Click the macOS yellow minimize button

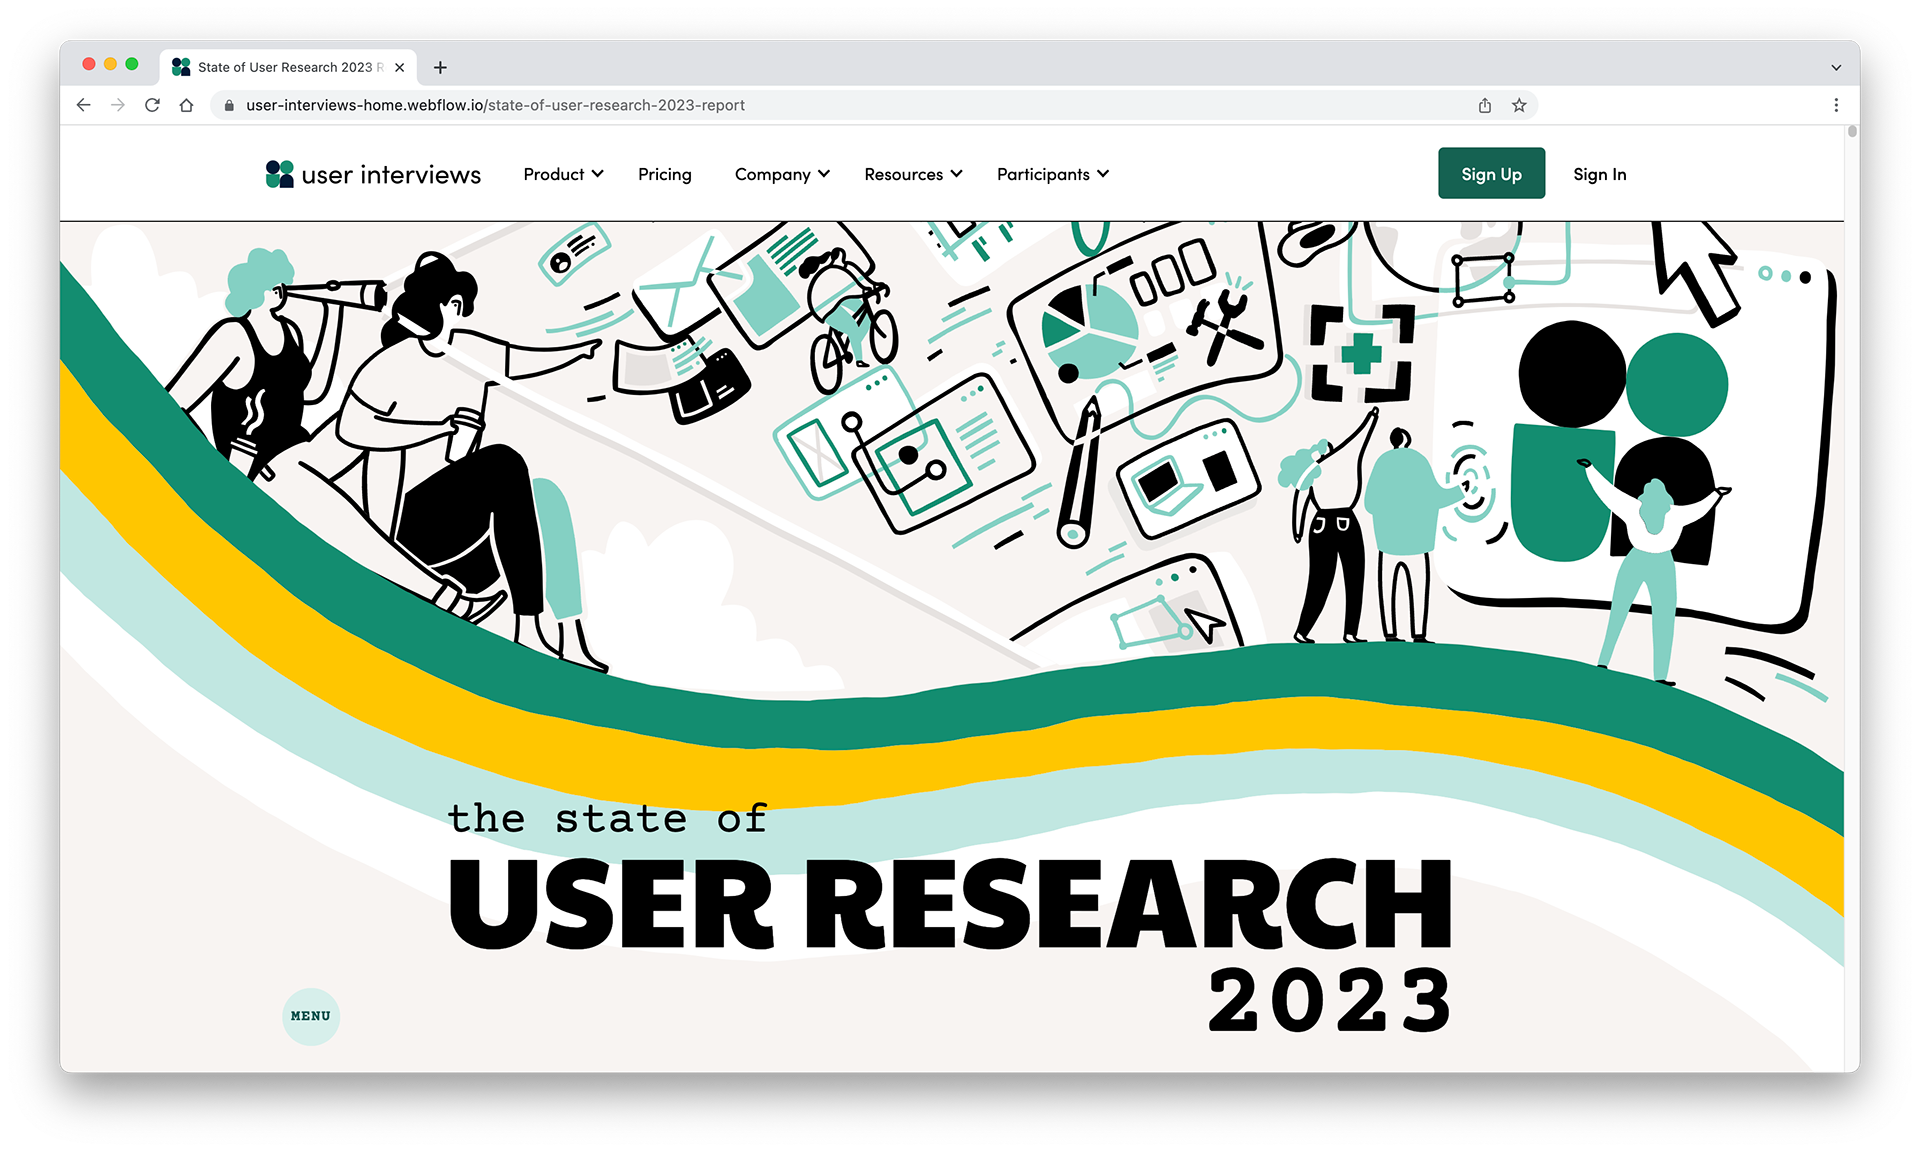point(110,64)
